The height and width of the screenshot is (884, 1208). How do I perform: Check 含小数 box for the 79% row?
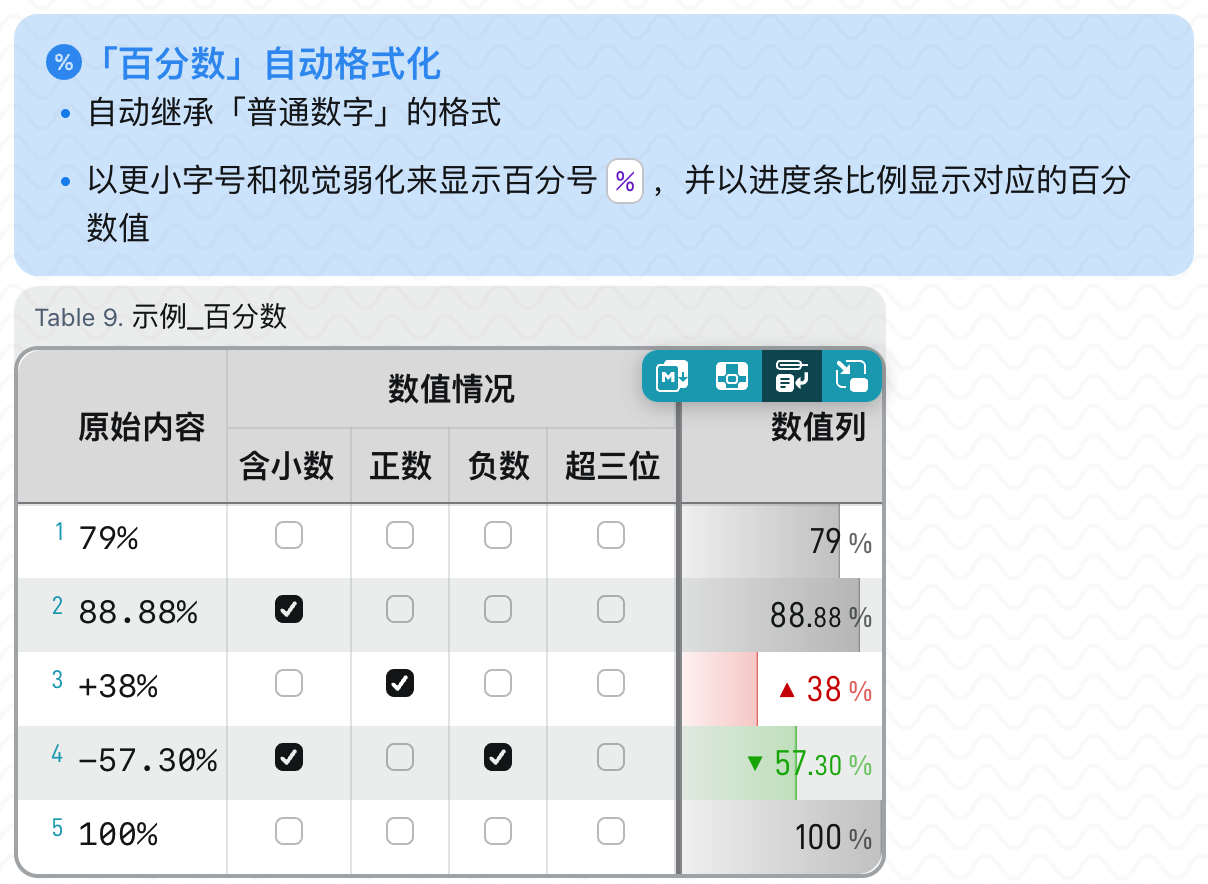tap(289, 536)
